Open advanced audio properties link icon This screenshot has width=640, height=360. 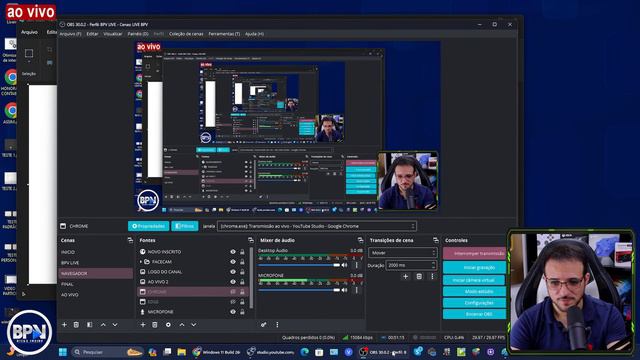coord(264,325)
